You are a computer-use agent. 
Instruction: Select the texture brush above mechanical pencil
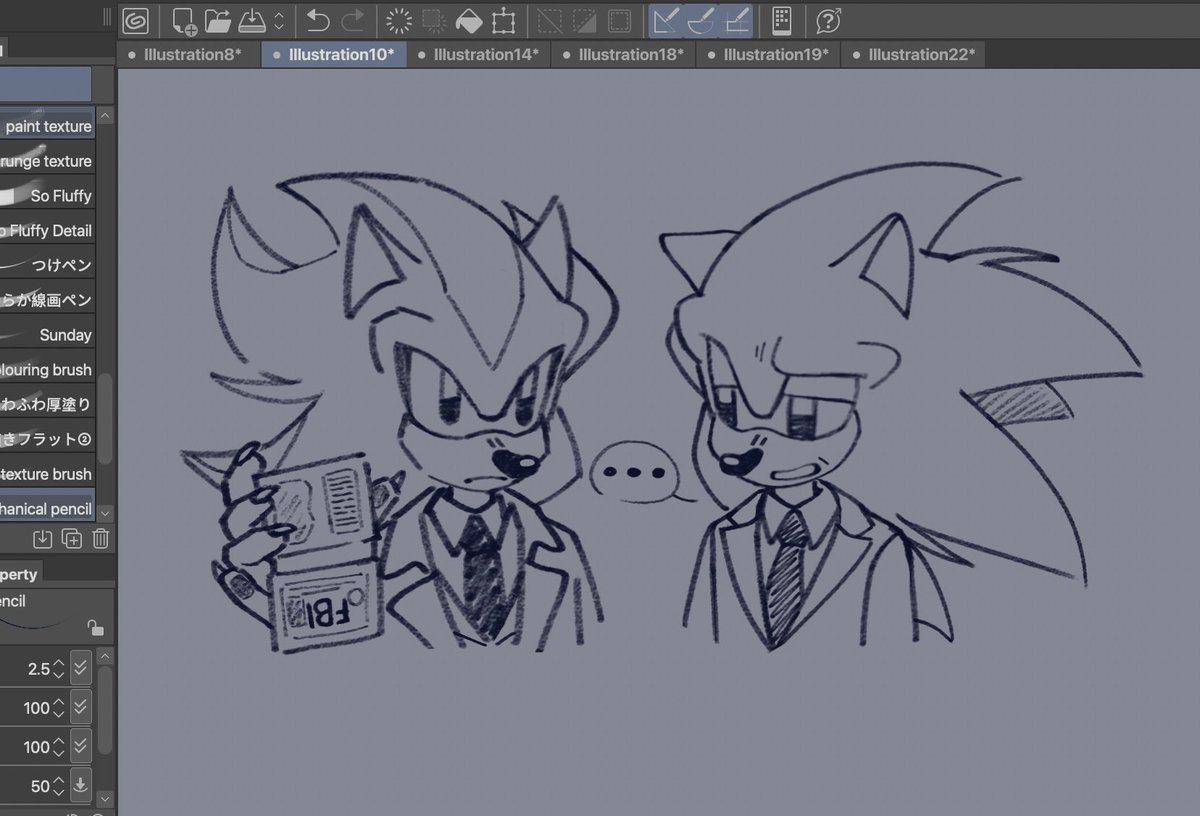click(47, 474)
